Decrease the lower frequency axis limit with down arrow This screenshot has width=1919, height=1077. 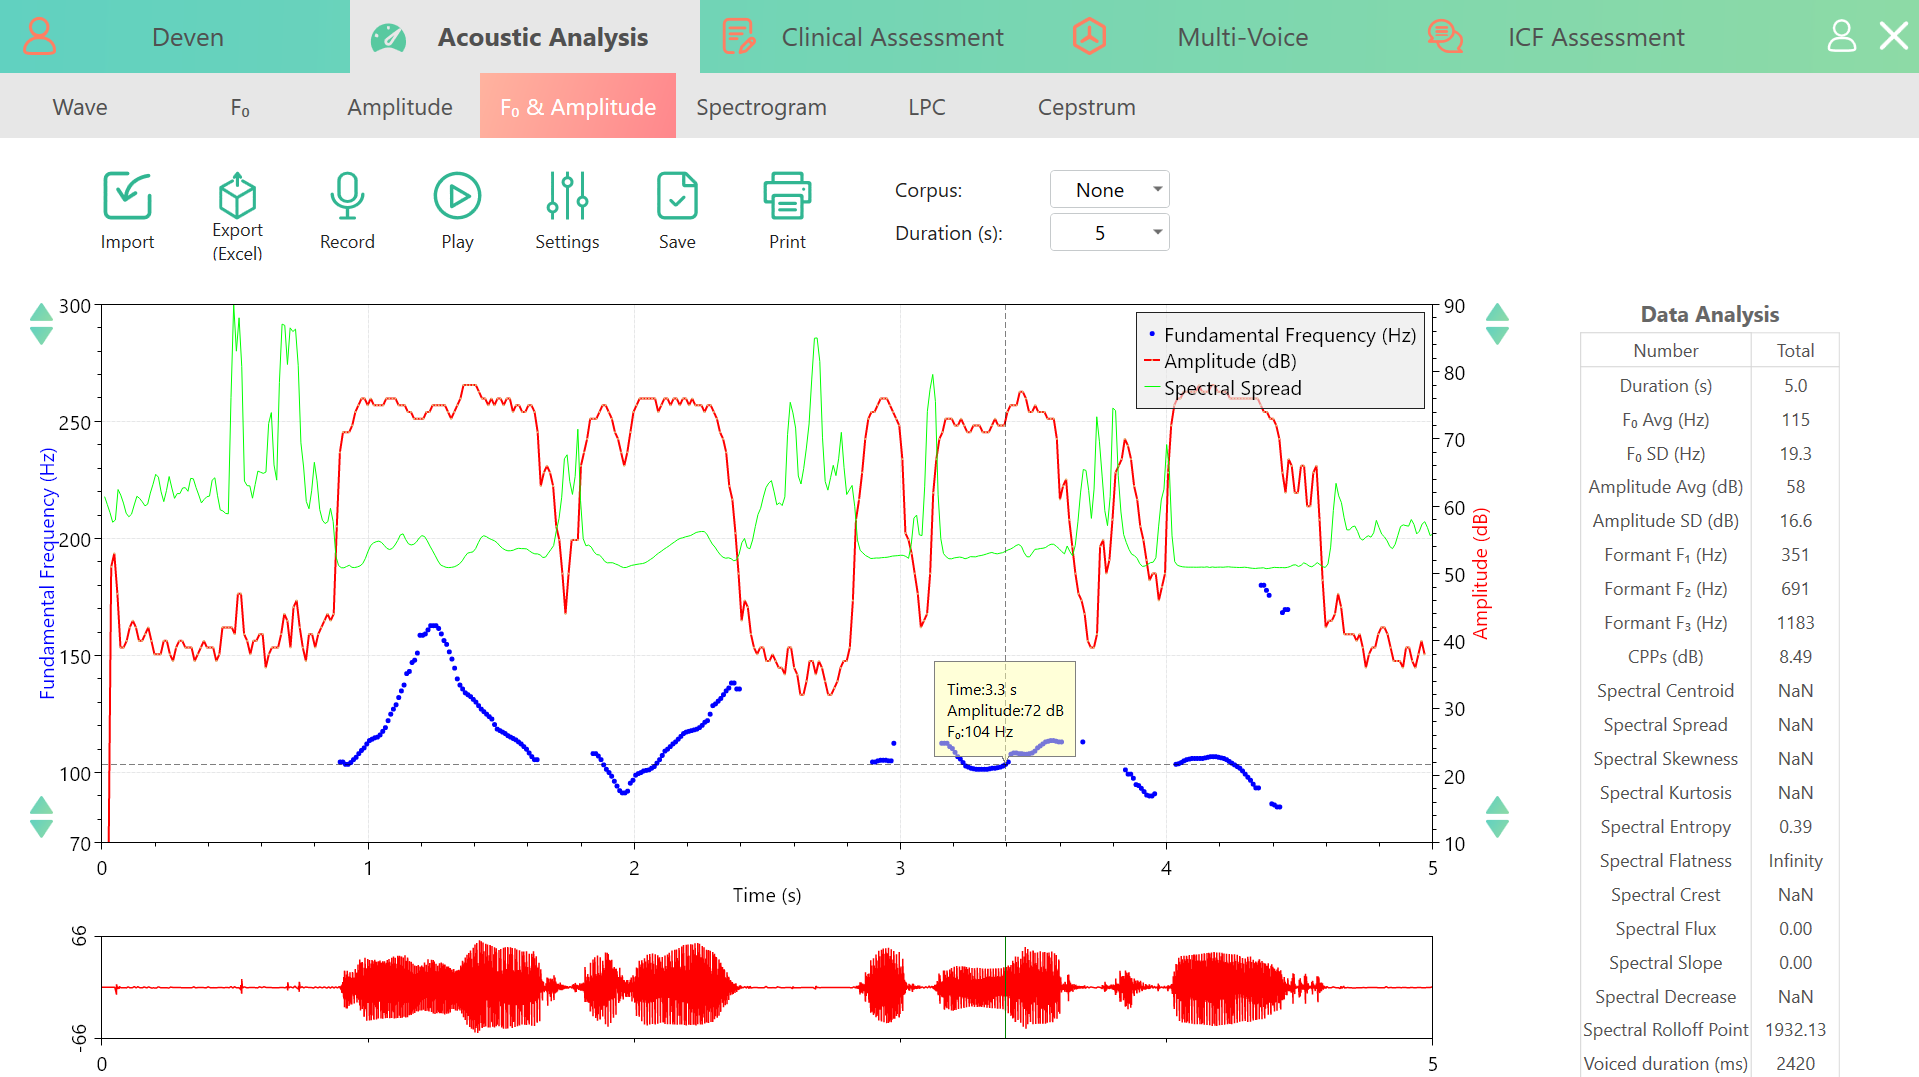[x=41, y=829]
